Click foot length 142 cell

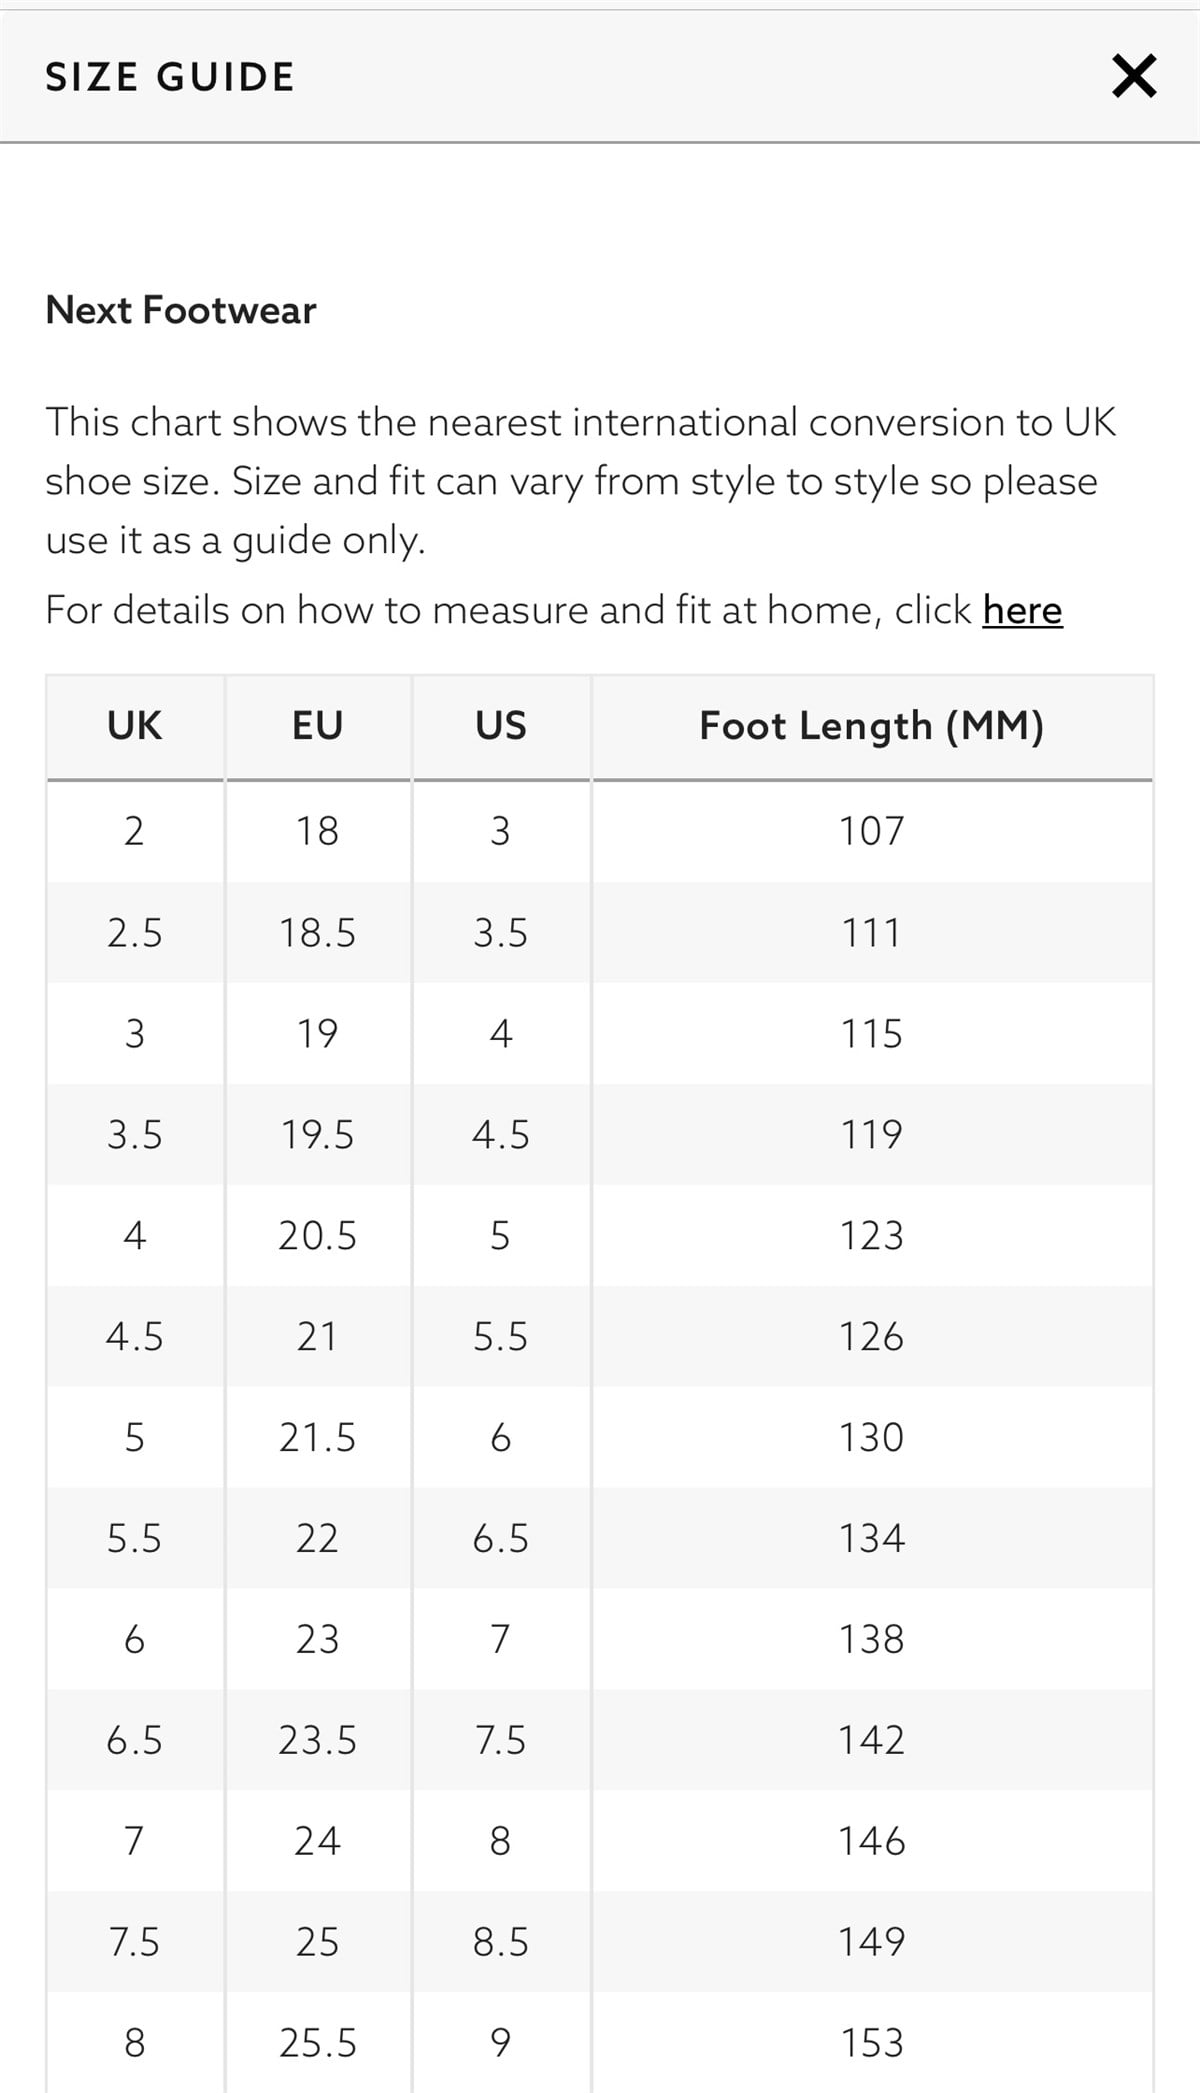[871, 1741]
